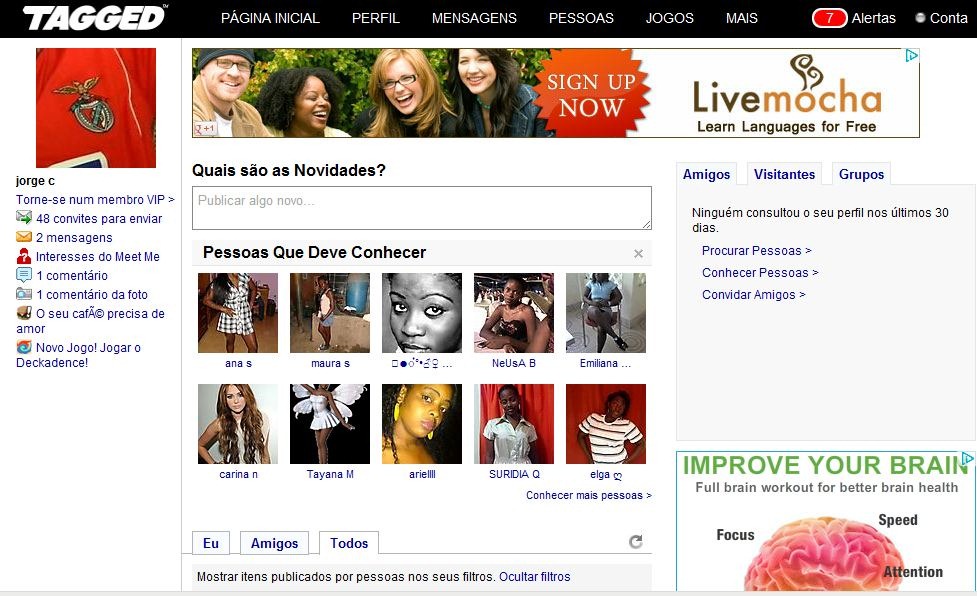Open the Meet Me interests red icon
The height and width of the screenshot is (596, 977).
pos(24,256)
